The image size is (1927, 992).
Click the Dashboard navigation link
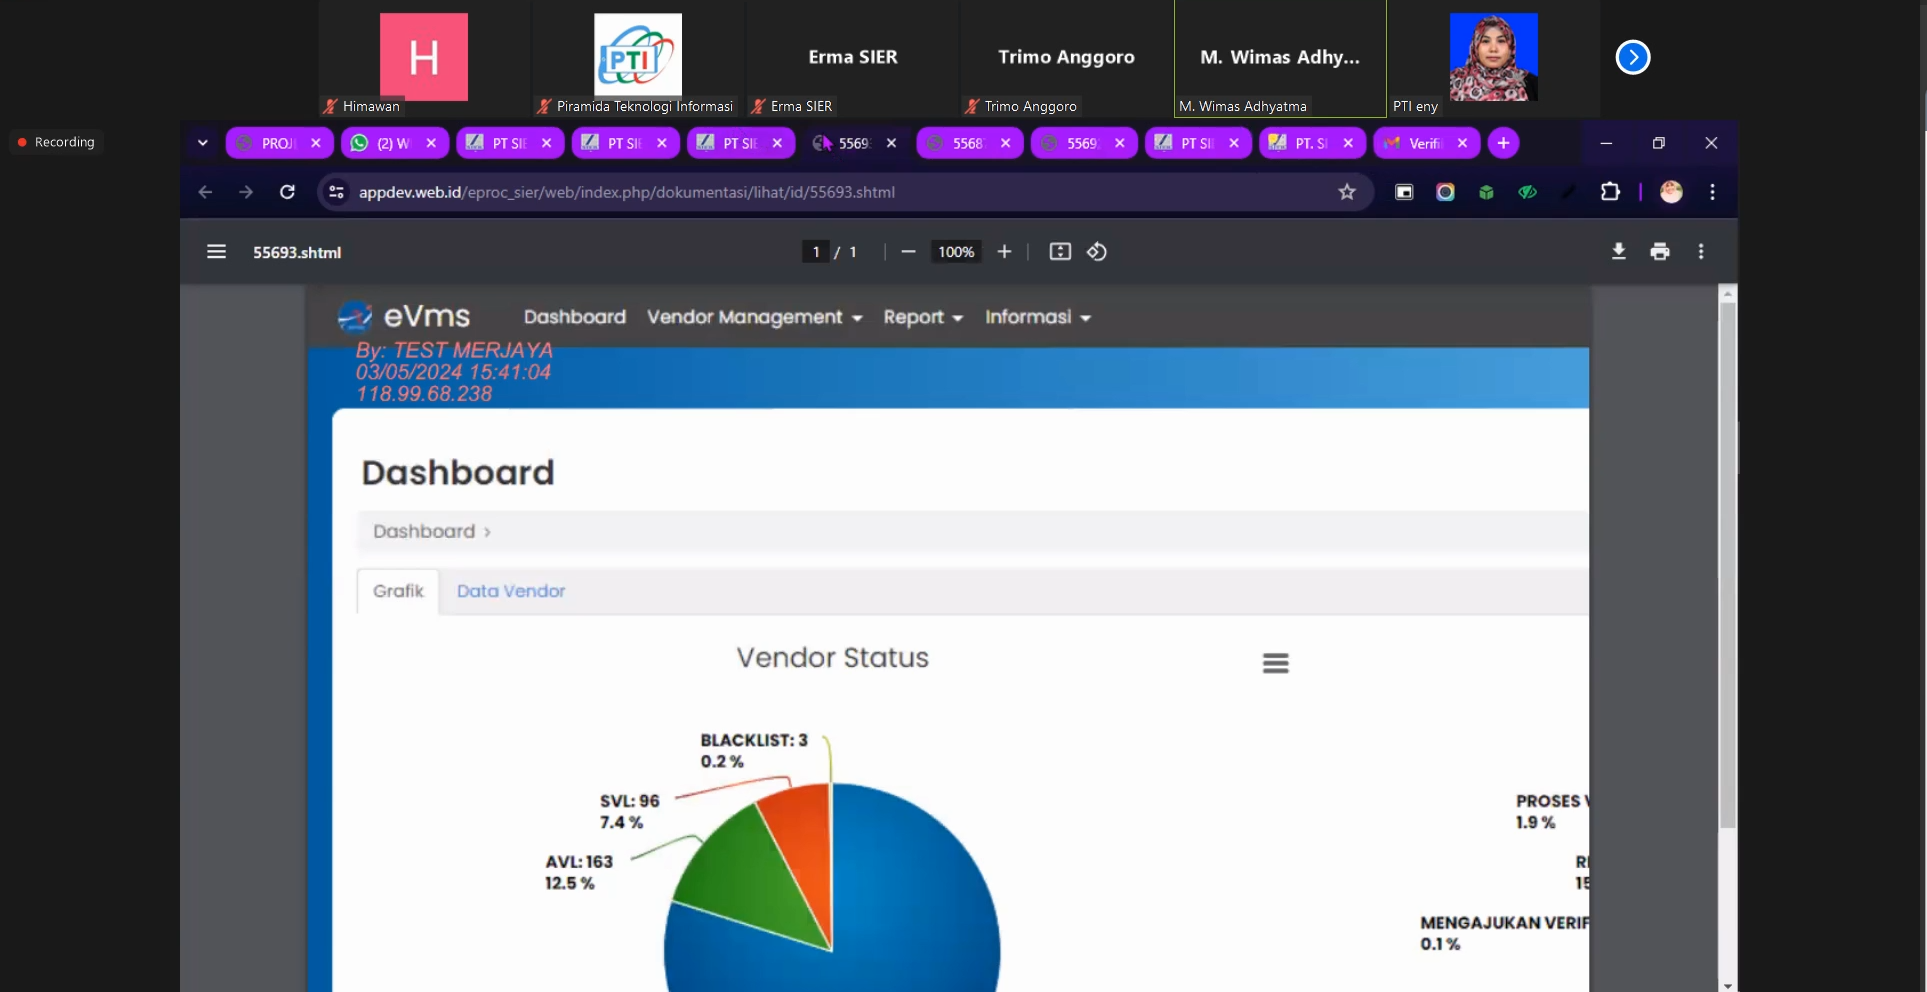574,317
